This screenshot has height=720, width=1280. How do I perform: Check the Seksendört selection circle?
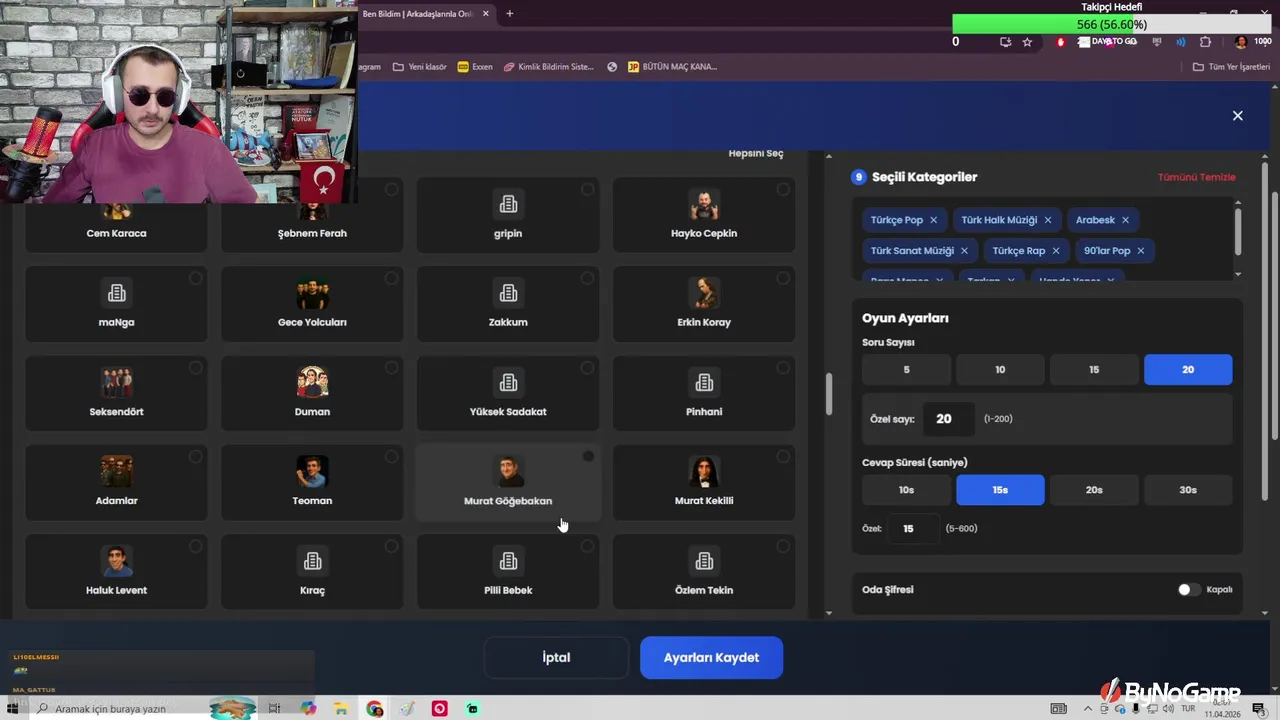[196, 367]
